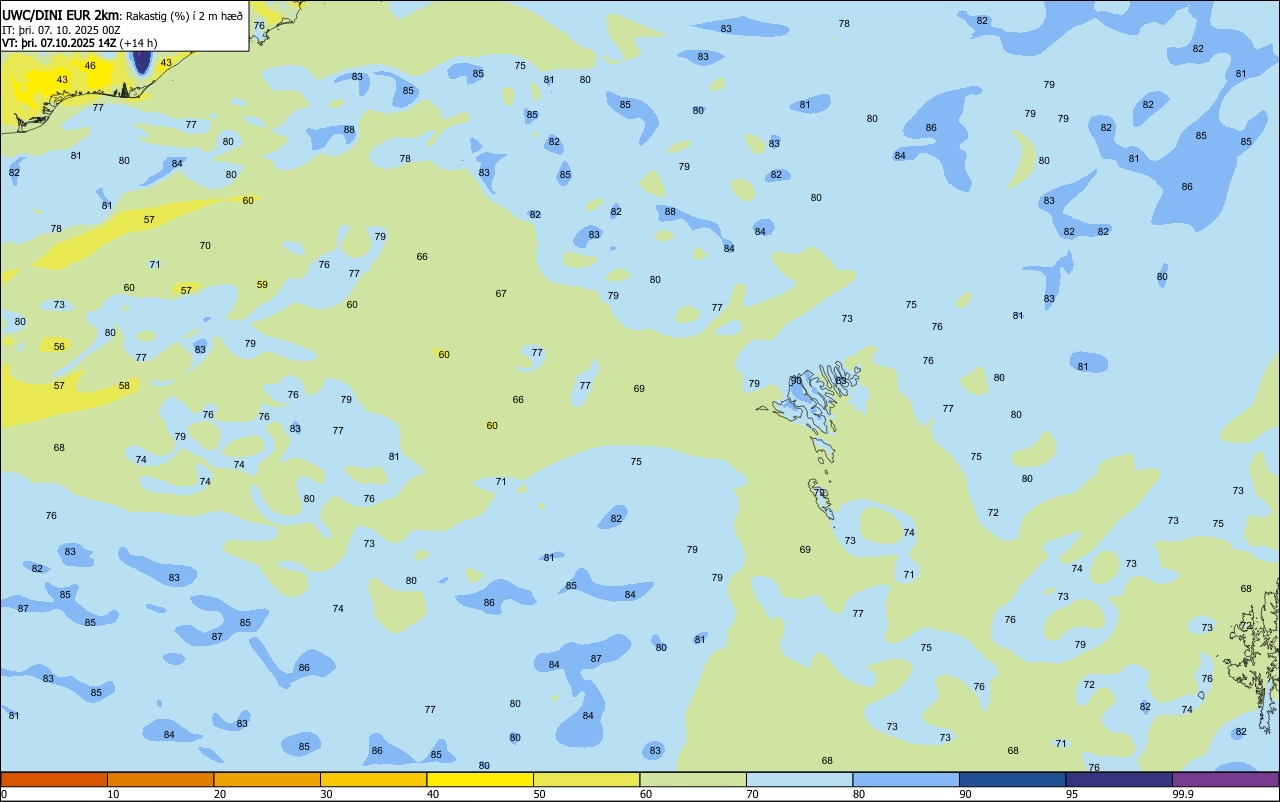Click the '20' legend tick label
1280x802 pixels.
coord(220,794)
